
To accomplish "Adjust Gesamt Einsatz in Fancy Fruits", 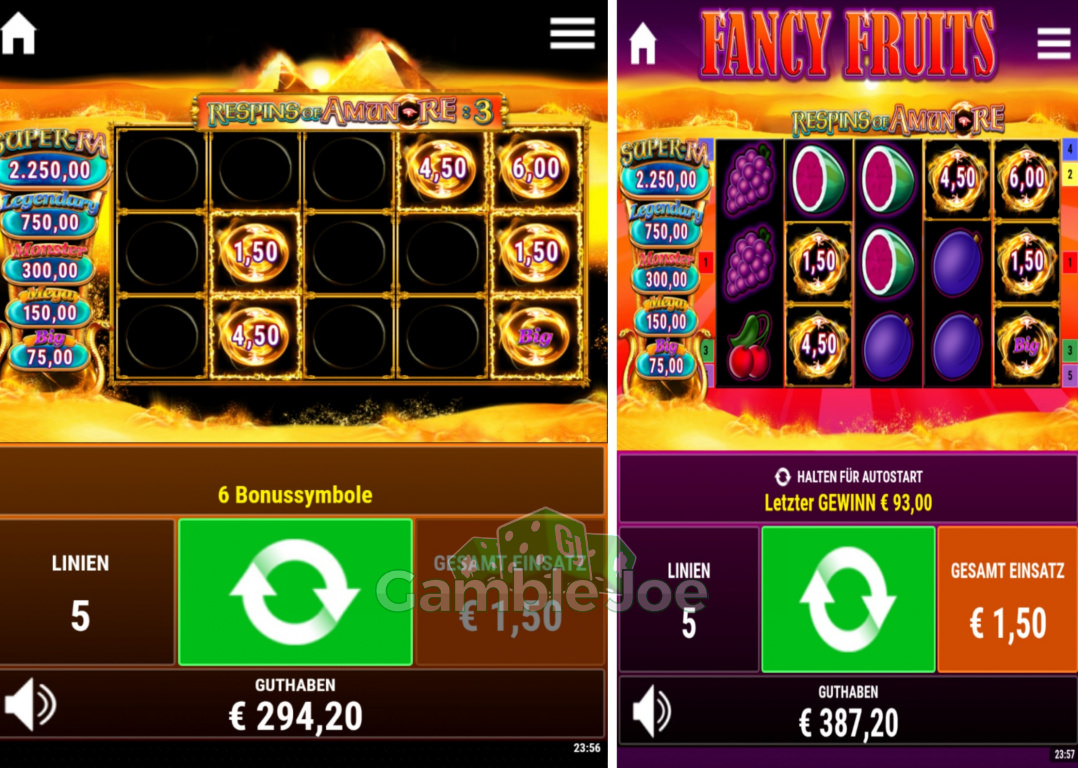I will click(x=1007, y=600).
